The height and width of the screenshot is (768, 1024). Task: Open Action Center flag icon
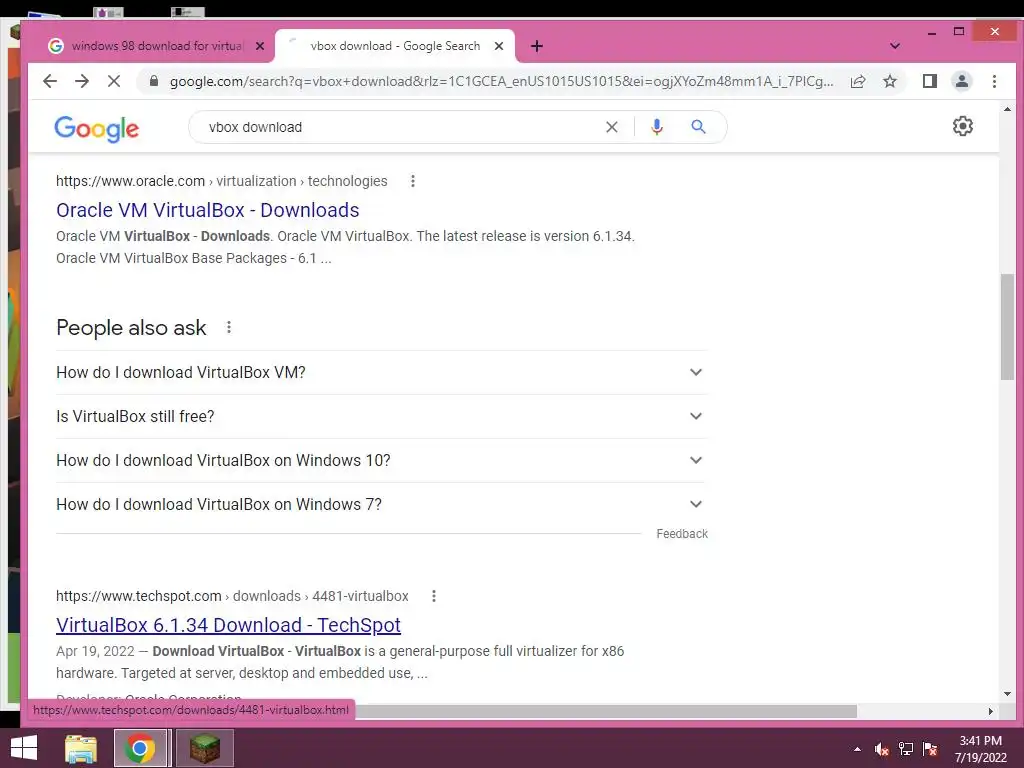930,749
